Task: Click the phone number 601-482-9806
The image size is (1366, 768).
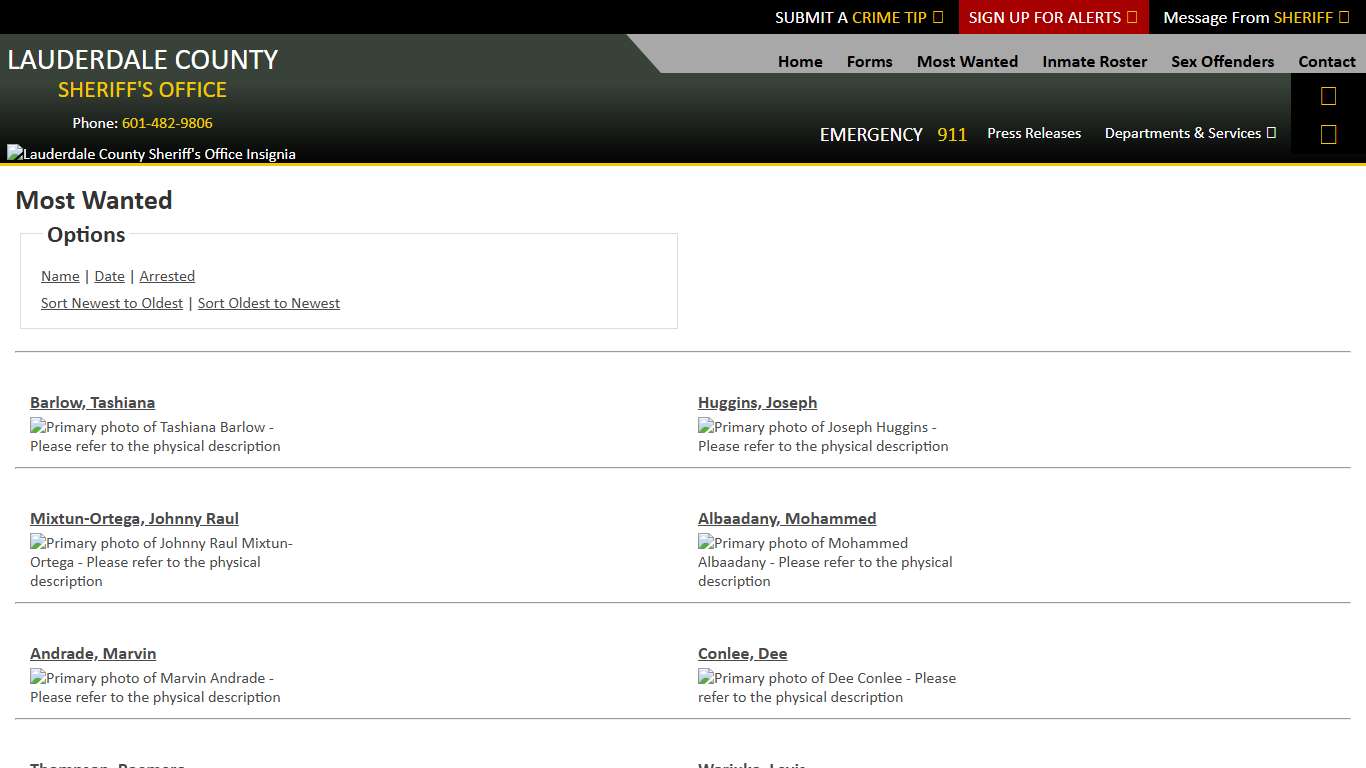Action: click(x=167, y=123)
